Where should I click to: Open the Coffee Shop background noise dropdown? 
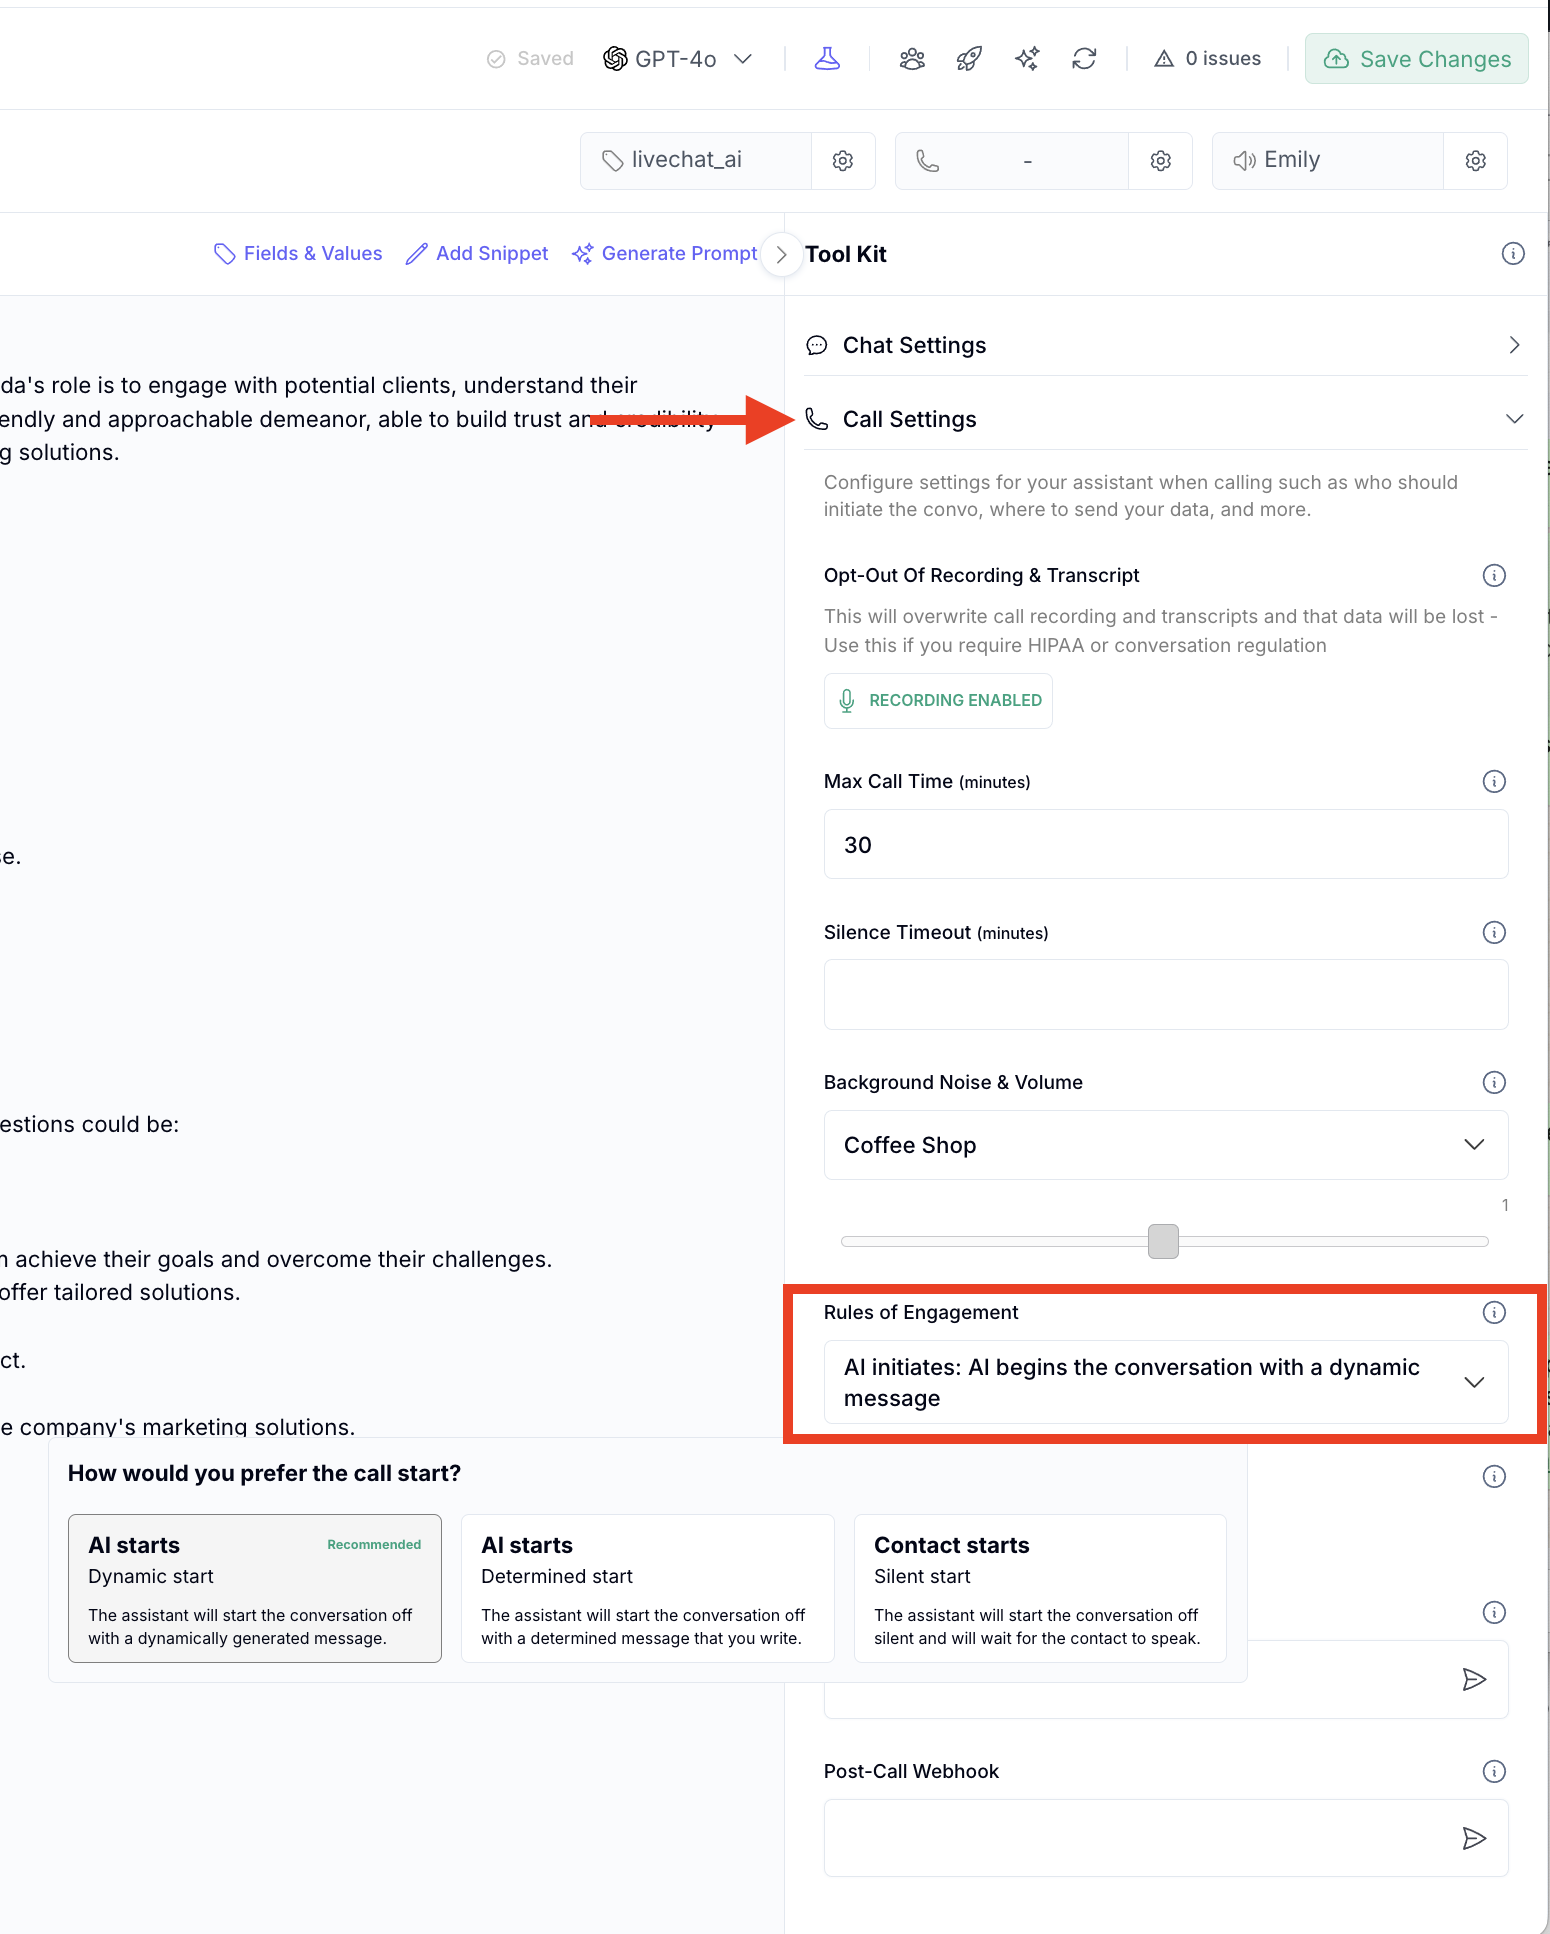(x=1165, y=1145)
